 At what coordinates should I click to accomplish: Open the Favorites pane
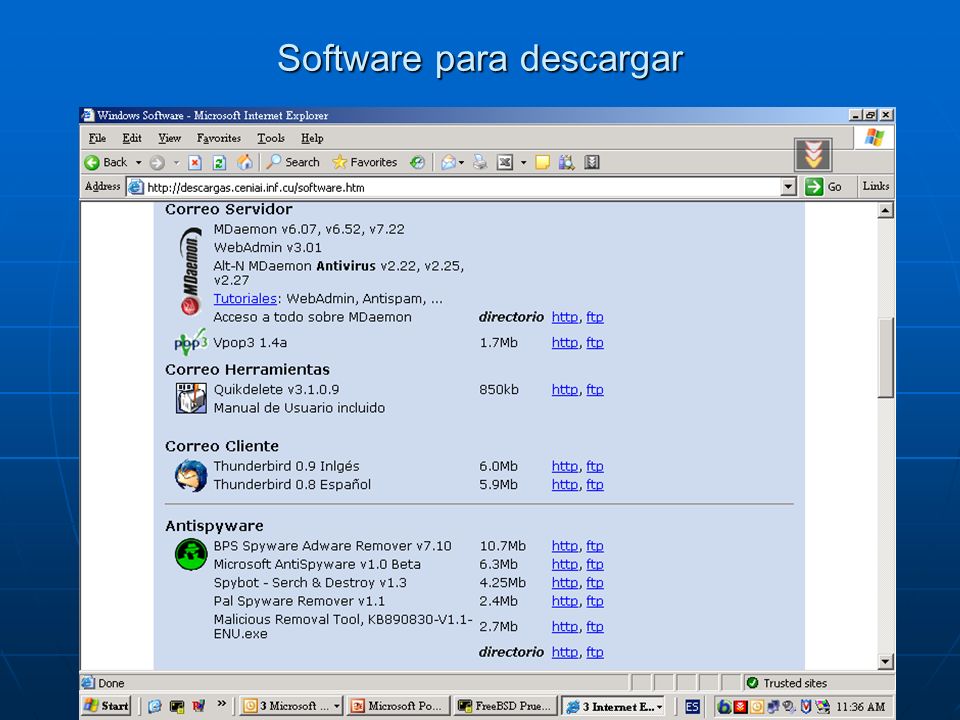364,162
